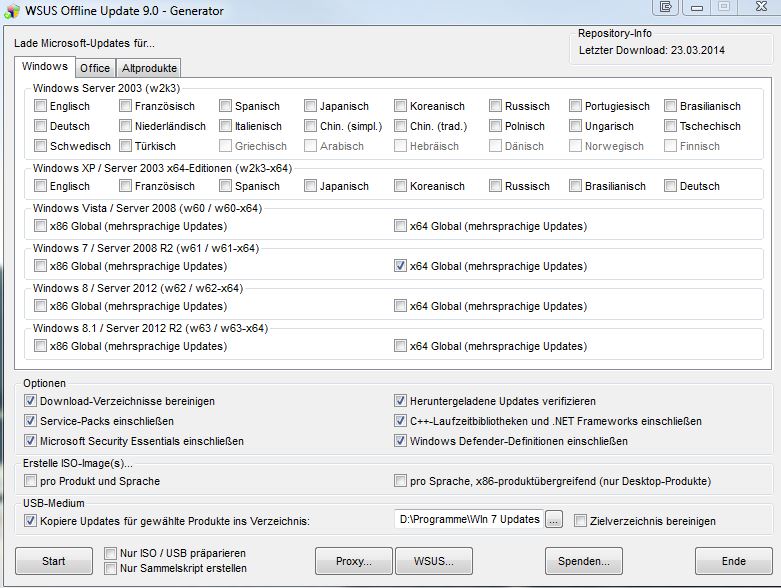Minimize the WSUS Offline Update window
This screenshot has width=781, height=588.
pos(697,7)
